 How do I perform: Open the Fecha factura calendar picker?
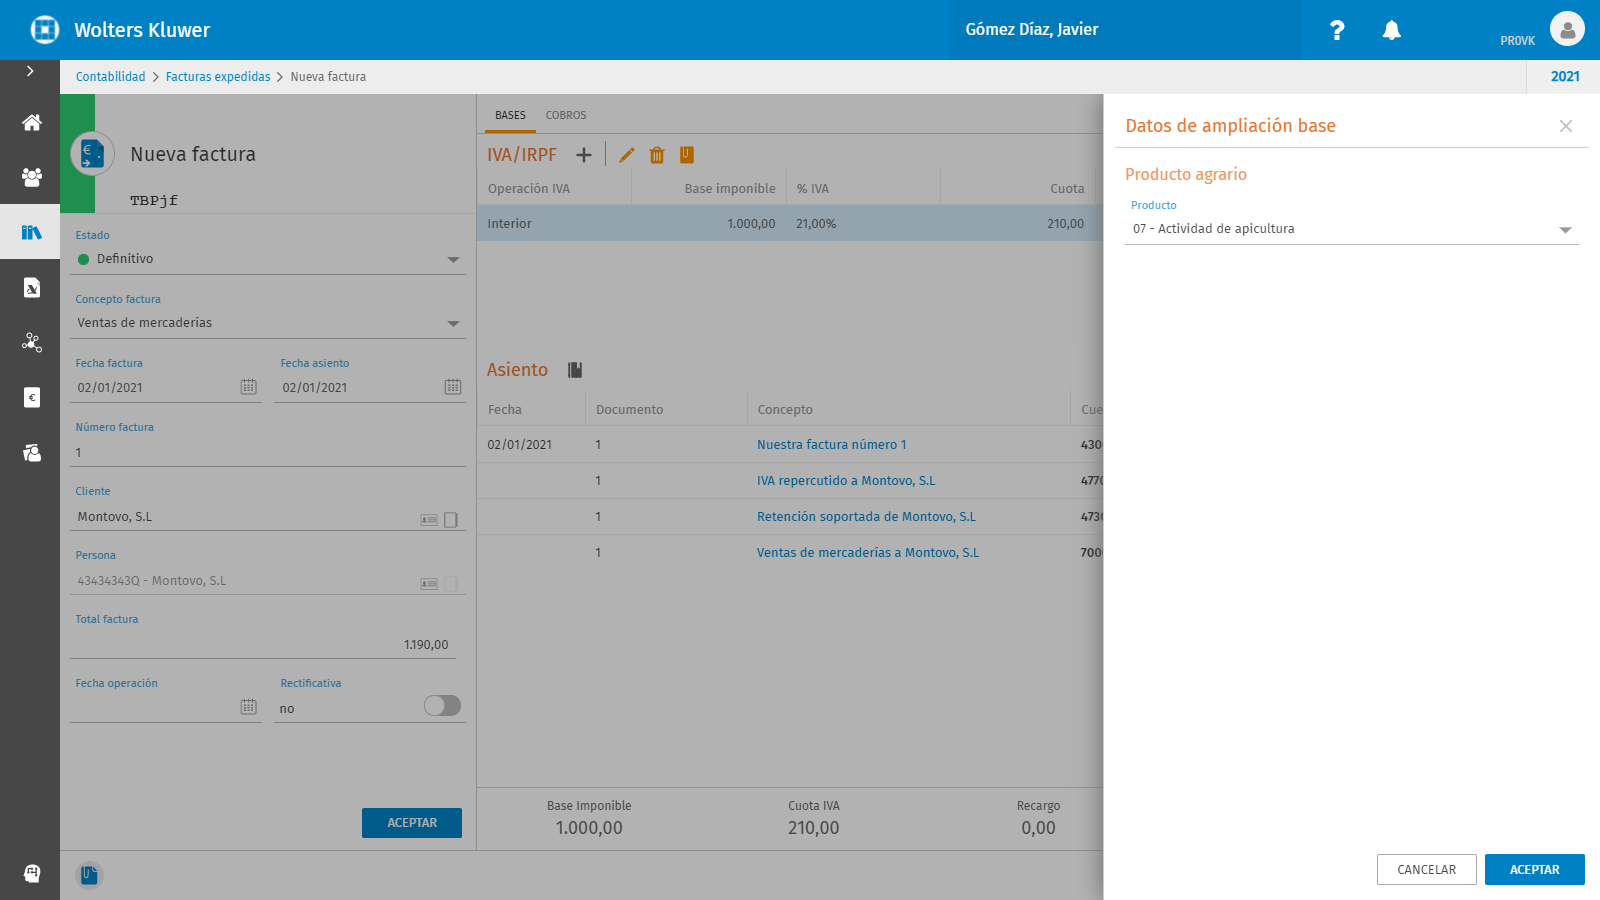(249, 387)
